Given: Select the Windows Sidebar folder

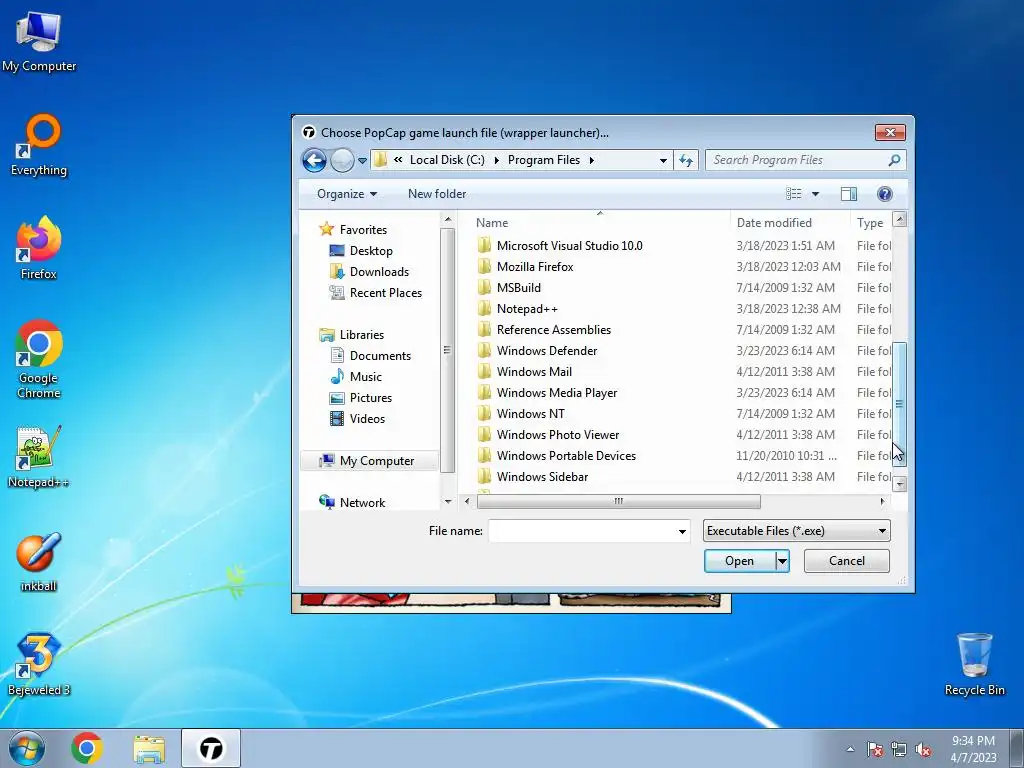Looking at the screenshot, I should [x=542, y=477].
